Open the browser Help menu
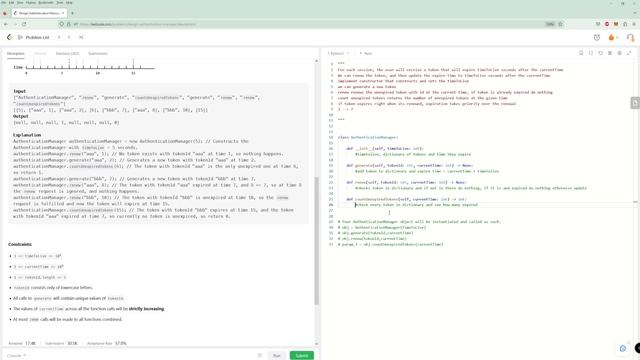The height and width of the screenshot is (360, 640). tap(69, 2)
